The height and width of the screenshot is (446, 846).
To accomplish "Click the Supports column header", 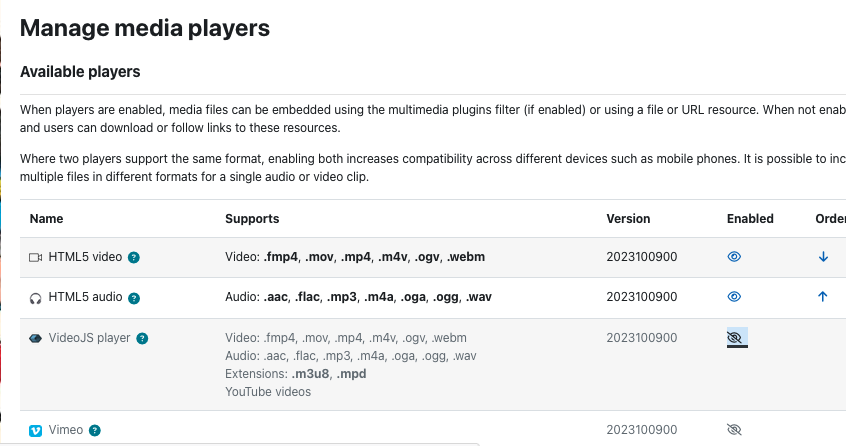I will pyautogui.click(x=252, y=218).
